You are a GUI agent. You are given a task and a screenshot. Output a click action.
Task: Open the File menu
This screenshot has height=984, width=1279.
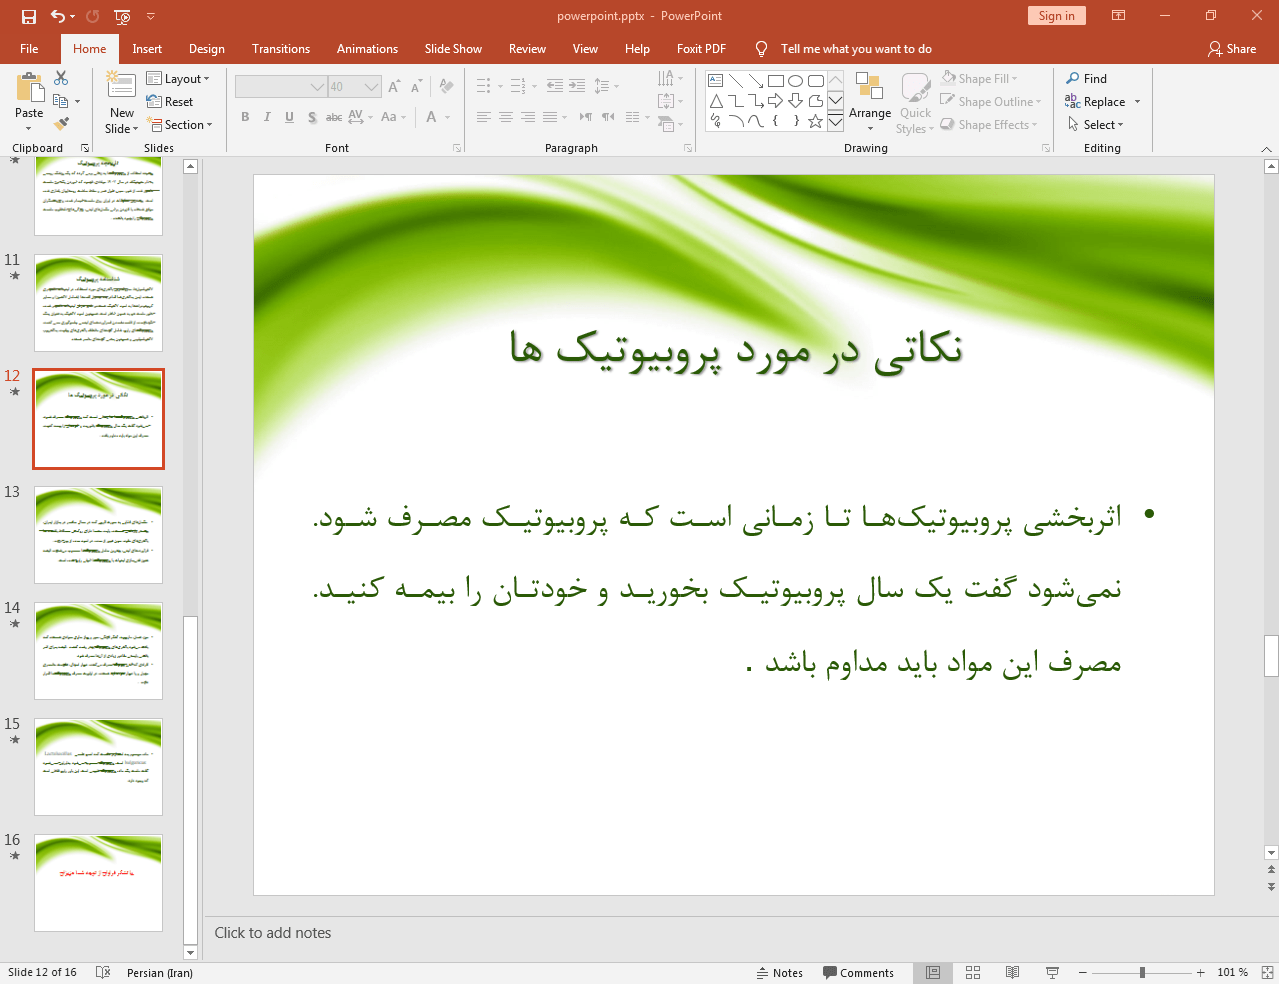coord(29,48)
